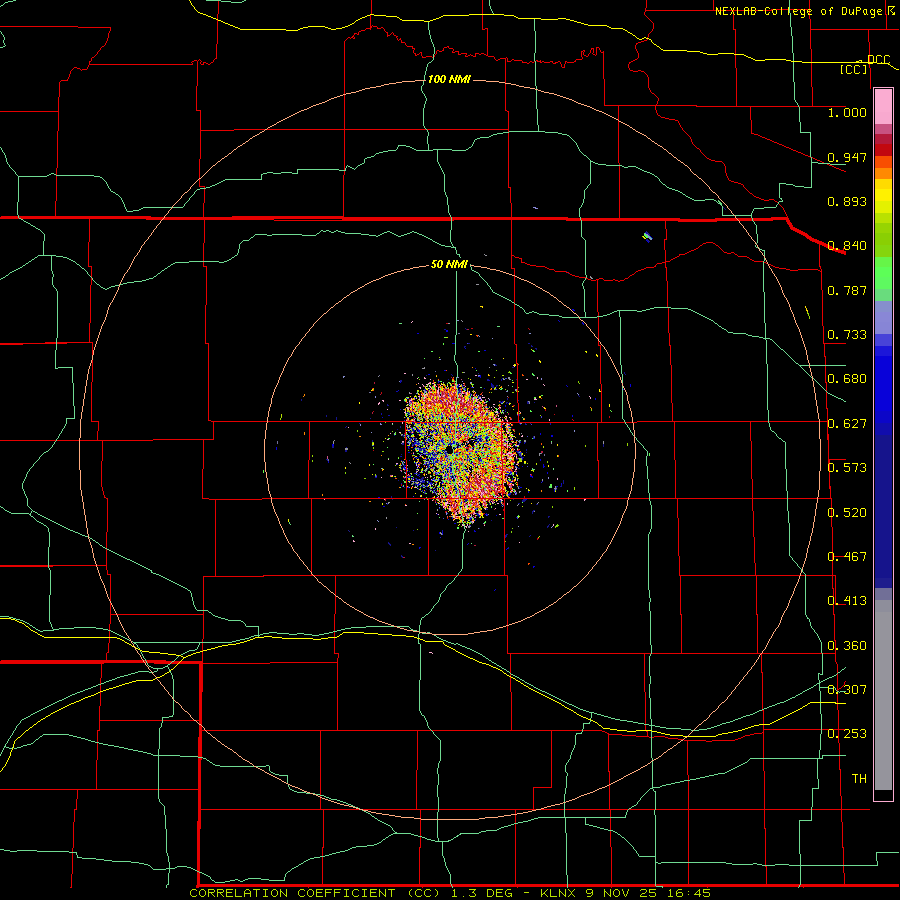Click the "16:45" time stamp
900x900 pixels.
pyautogui.click(x=690, y=893)
